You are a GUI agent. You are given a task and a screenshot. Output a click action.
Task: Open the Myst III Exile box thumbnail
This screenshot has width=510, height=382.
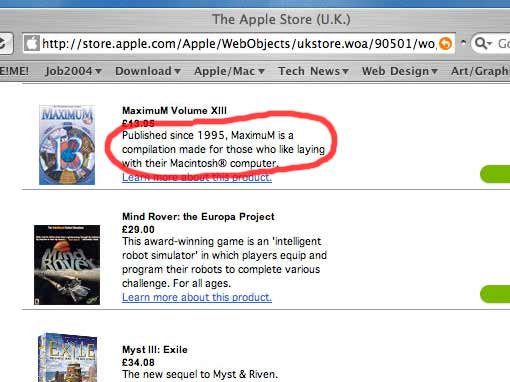(x=68, y=357)
